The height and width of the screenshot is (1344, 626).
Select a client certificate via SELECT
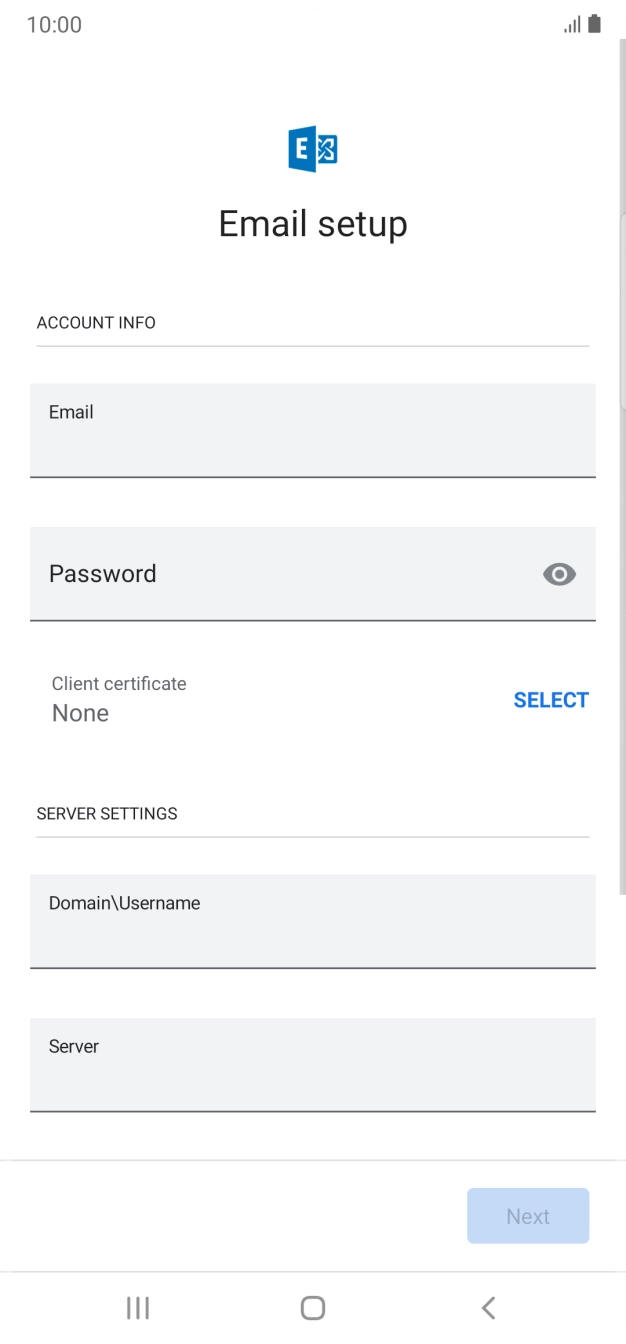click(551, 700)
